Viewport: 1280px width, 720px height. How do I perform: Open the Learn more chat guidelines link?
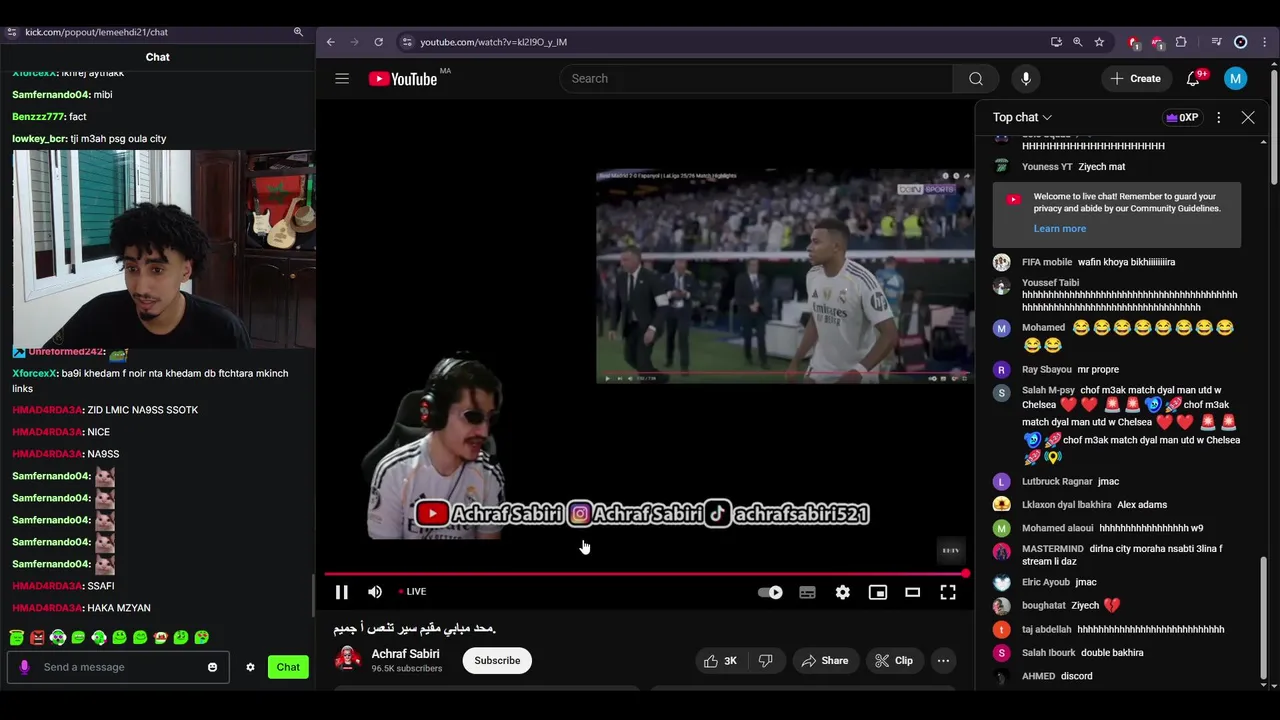pyautogui.click(x=1059, y=229)
